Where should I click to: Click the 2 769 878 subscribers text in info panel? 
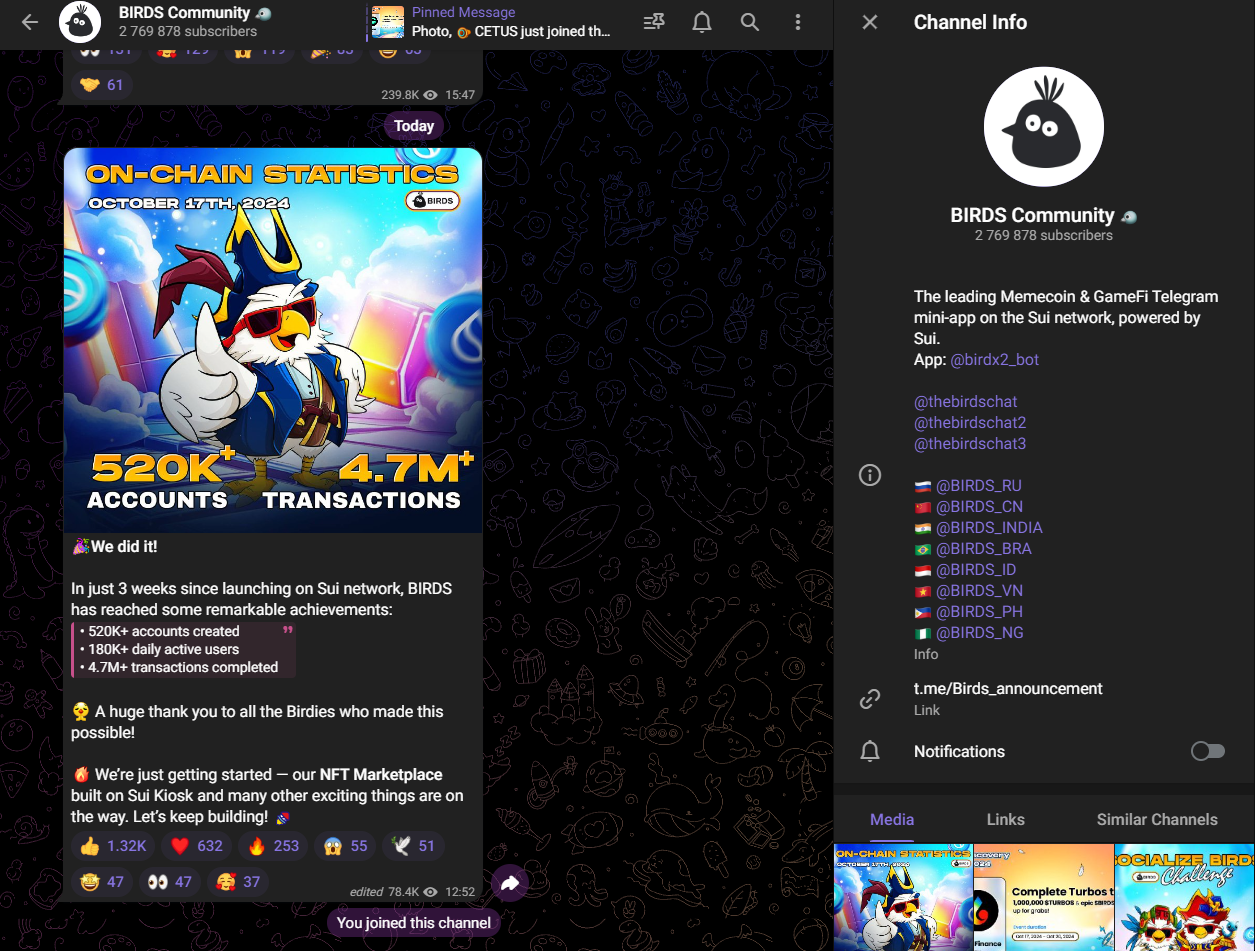point(1044,236)
